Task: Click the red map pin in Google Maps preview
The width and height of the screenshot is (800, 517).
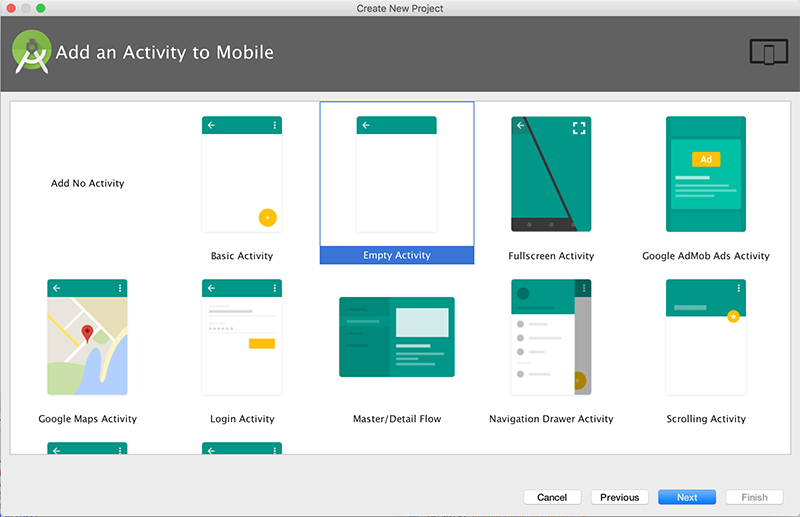Action: [87, 334]
